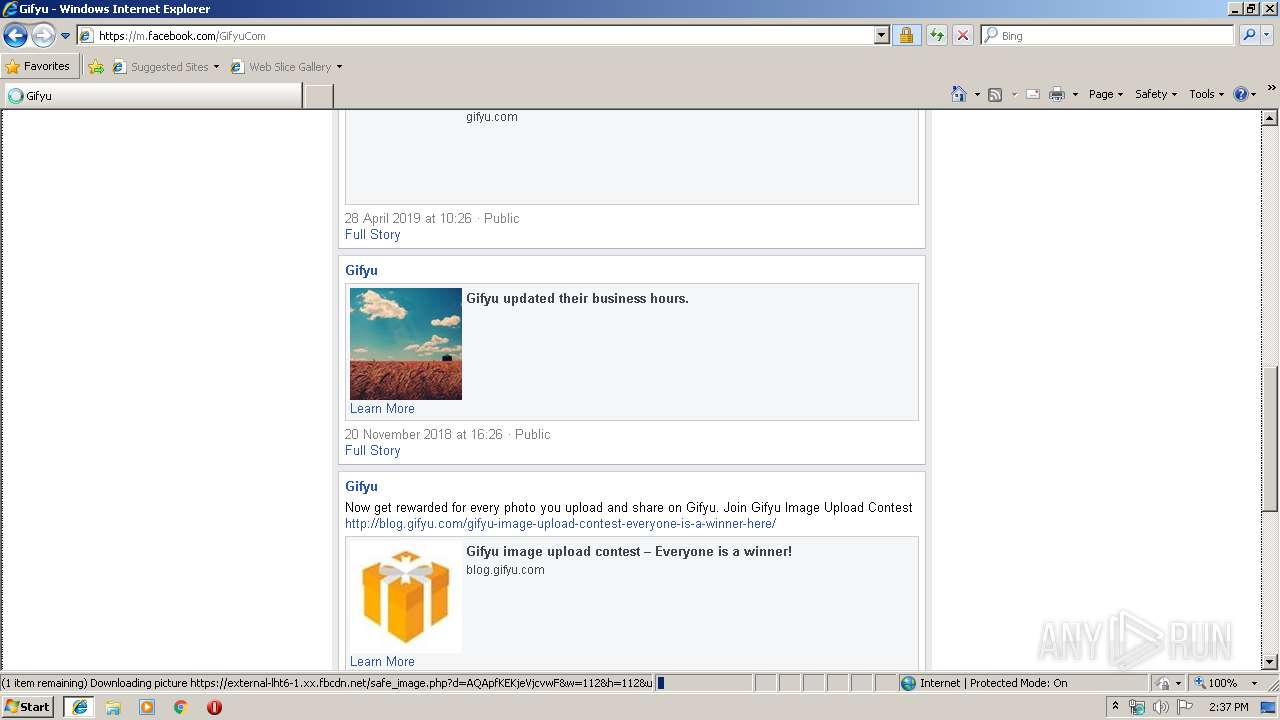Click 'Gifyu updated their business hours.' text
The width and height of the screenshot is (1280, 720).
[577, 299]
